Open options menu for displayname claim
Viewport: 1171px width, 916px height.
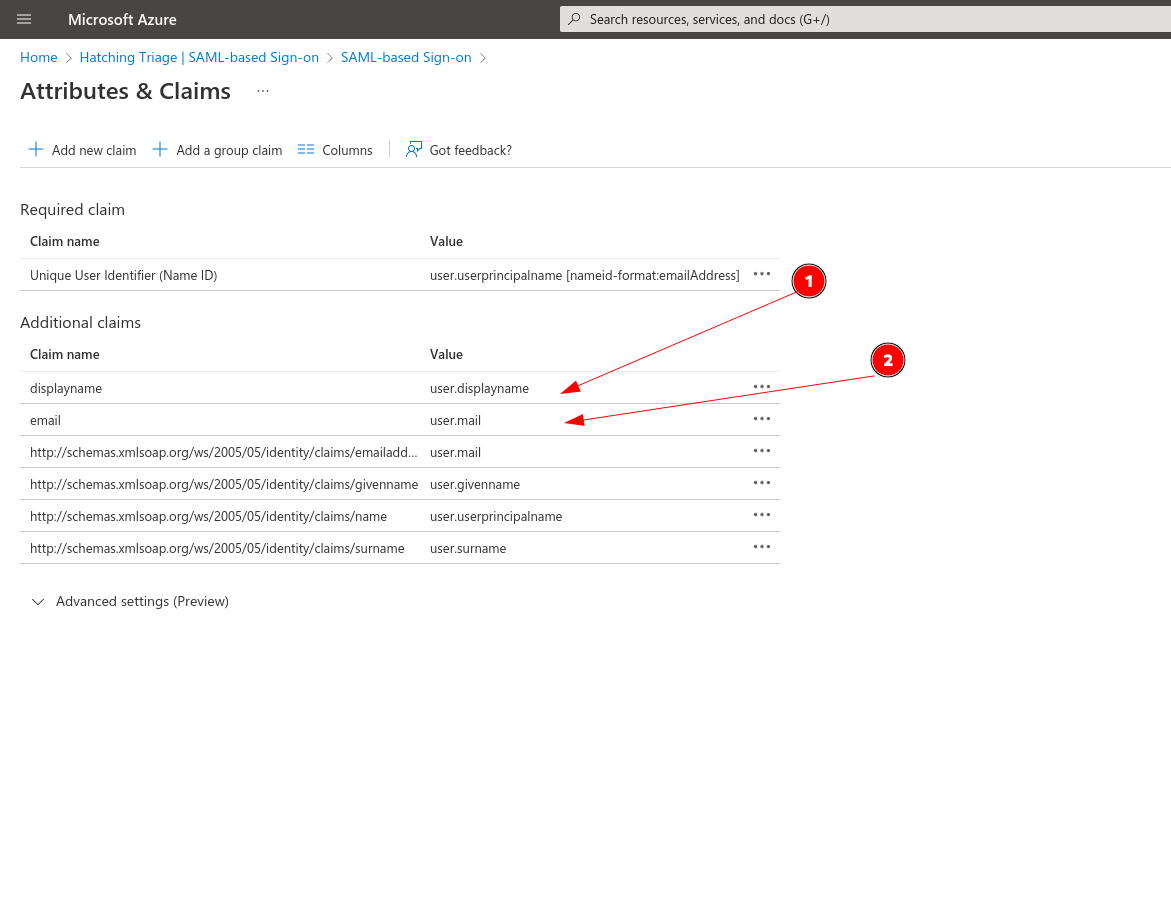click(x=762, y=387)
